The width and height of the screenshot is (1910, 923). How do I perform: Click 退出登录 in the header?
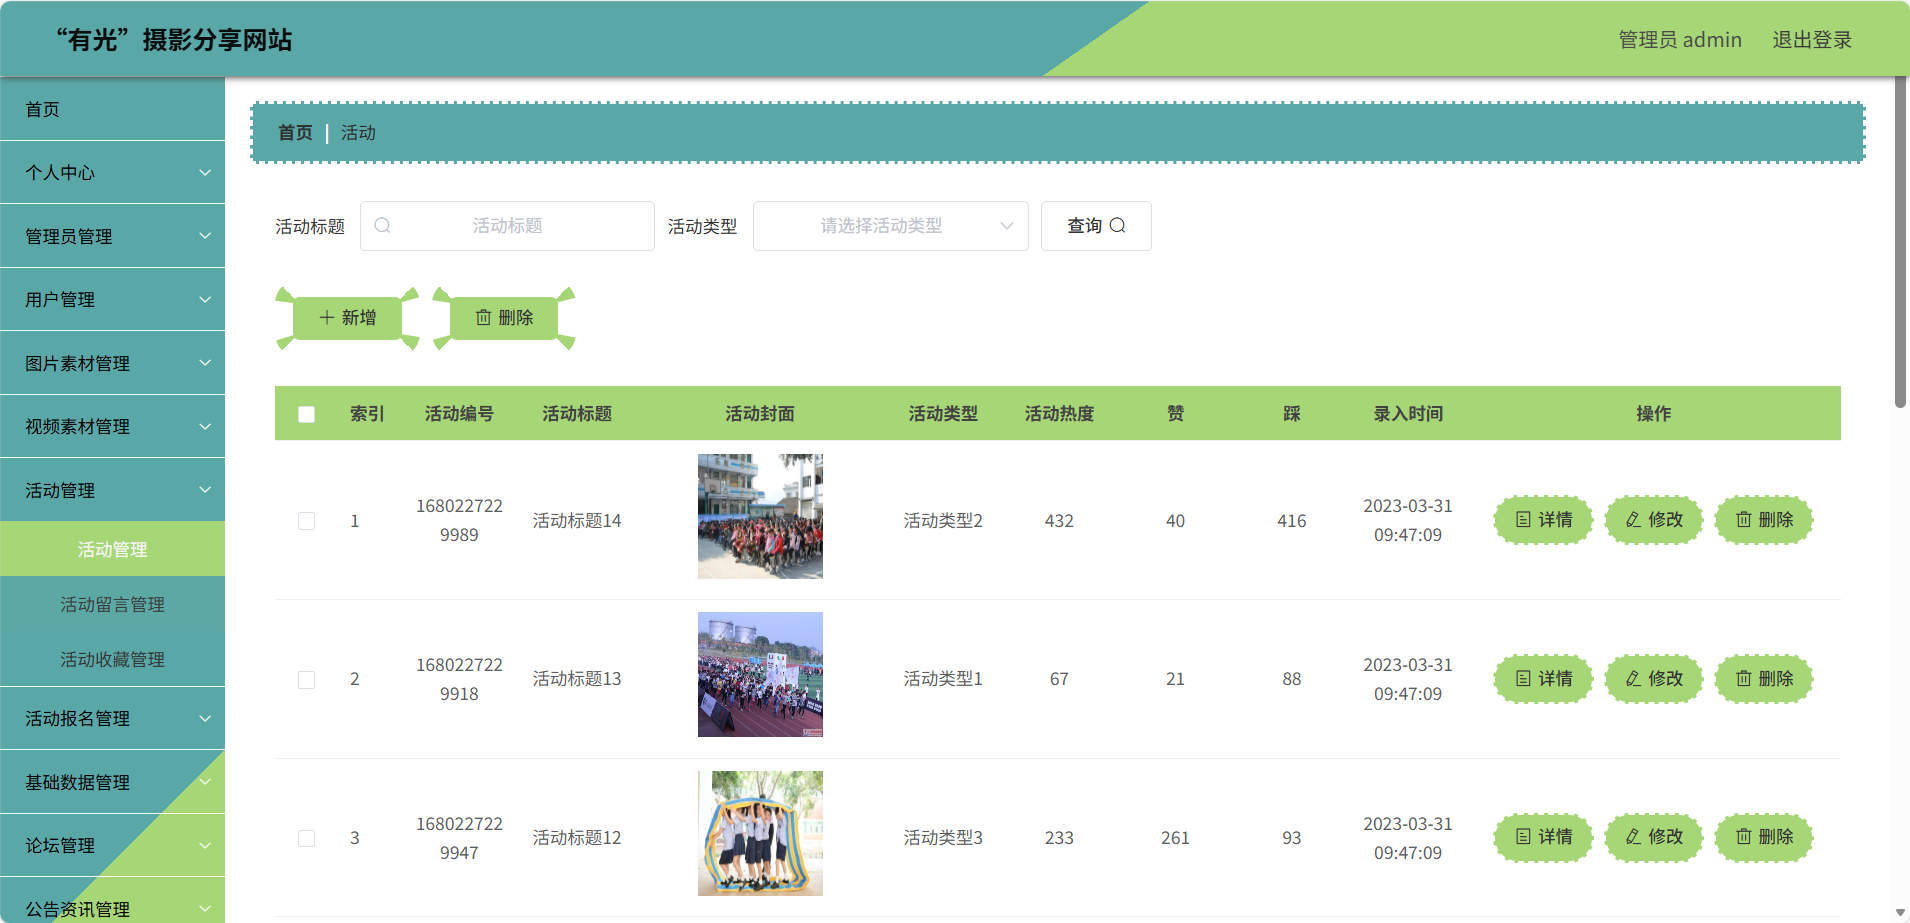[1812, 40]
